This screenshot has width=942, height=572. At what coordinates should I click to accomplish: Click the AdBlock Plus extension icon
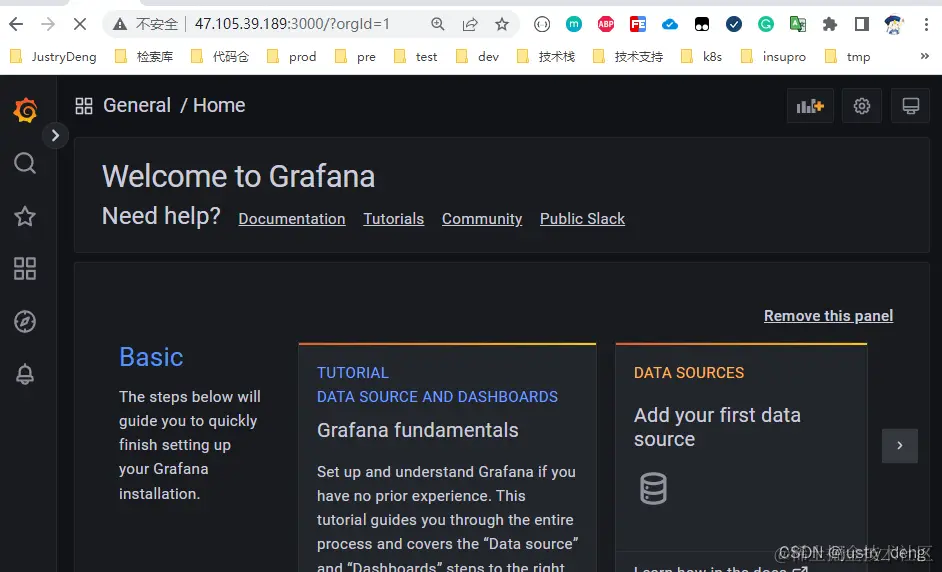pos(606,24)
